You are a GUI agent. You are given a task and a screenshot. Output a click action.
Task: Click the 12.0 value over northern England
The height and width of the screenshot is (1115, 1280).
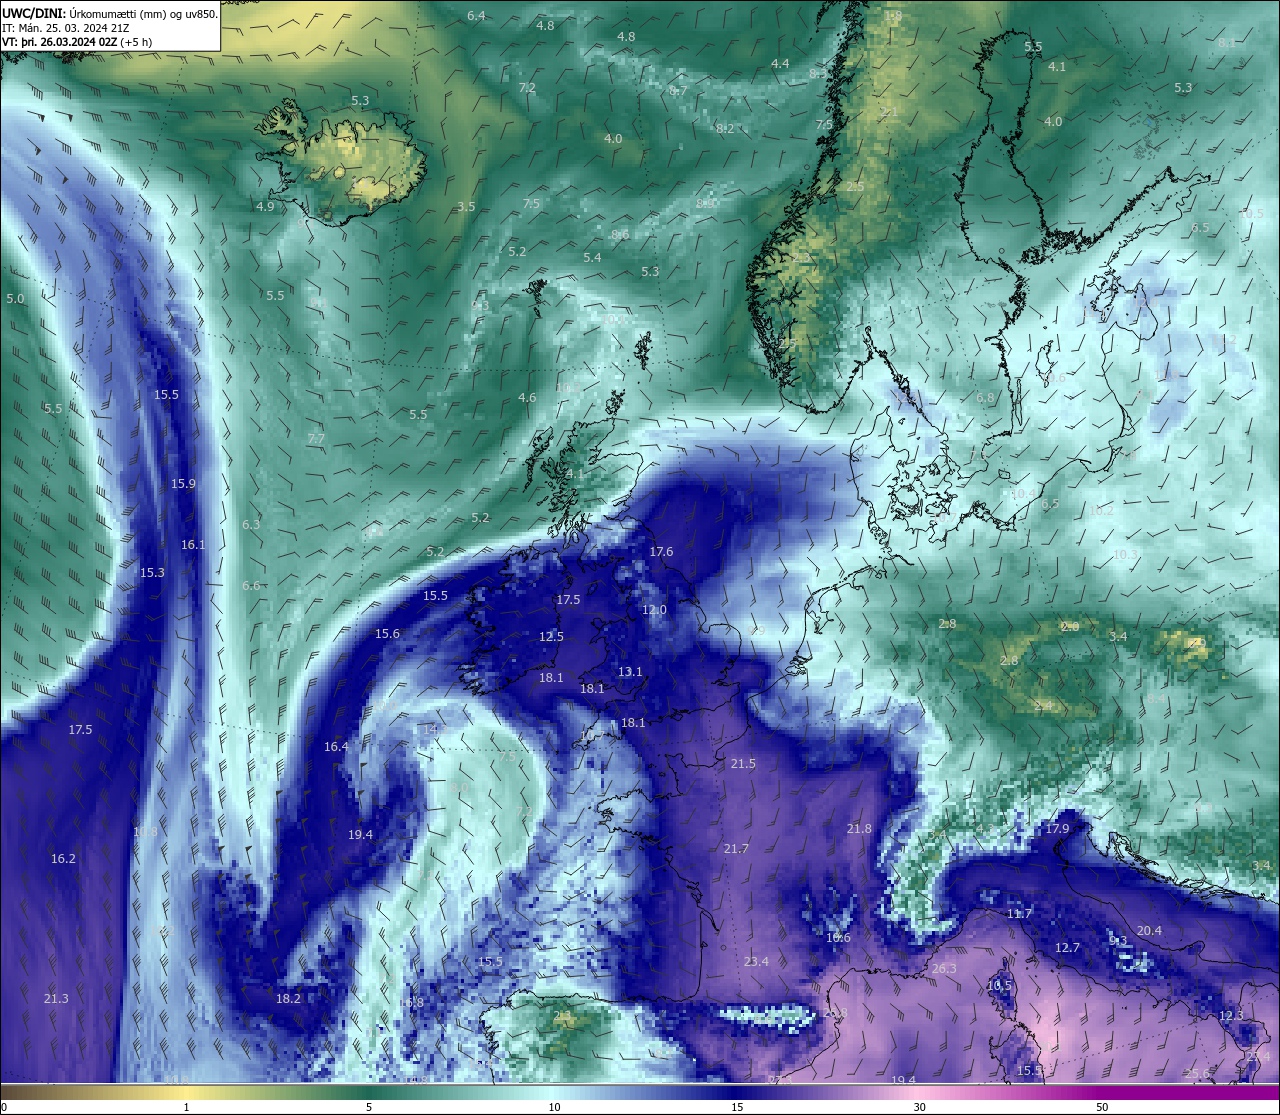click(x=654, y=610)
